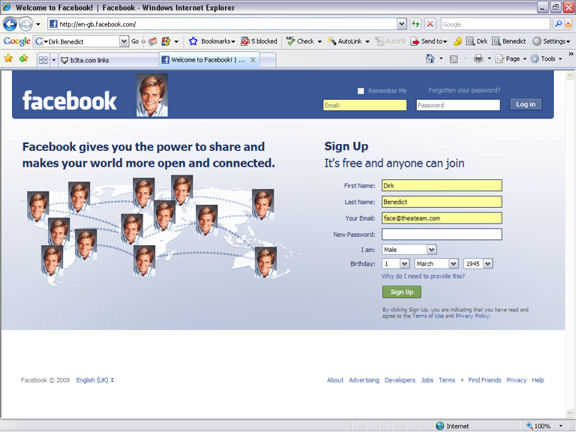Click the yellow highlighter icon
The image size is (576, 432).
457,42
